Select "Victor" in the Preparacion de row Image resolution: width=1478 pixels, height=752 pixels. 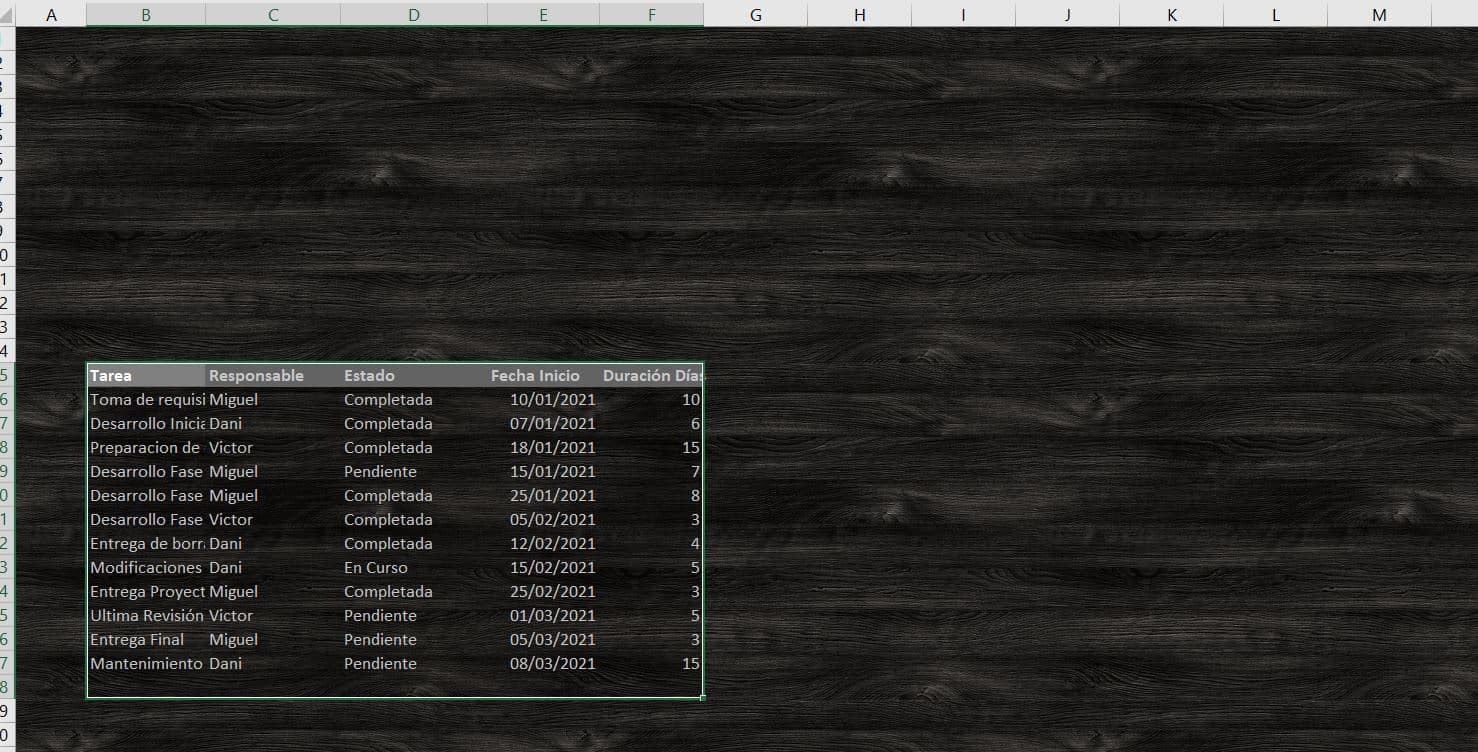point(273,448)
